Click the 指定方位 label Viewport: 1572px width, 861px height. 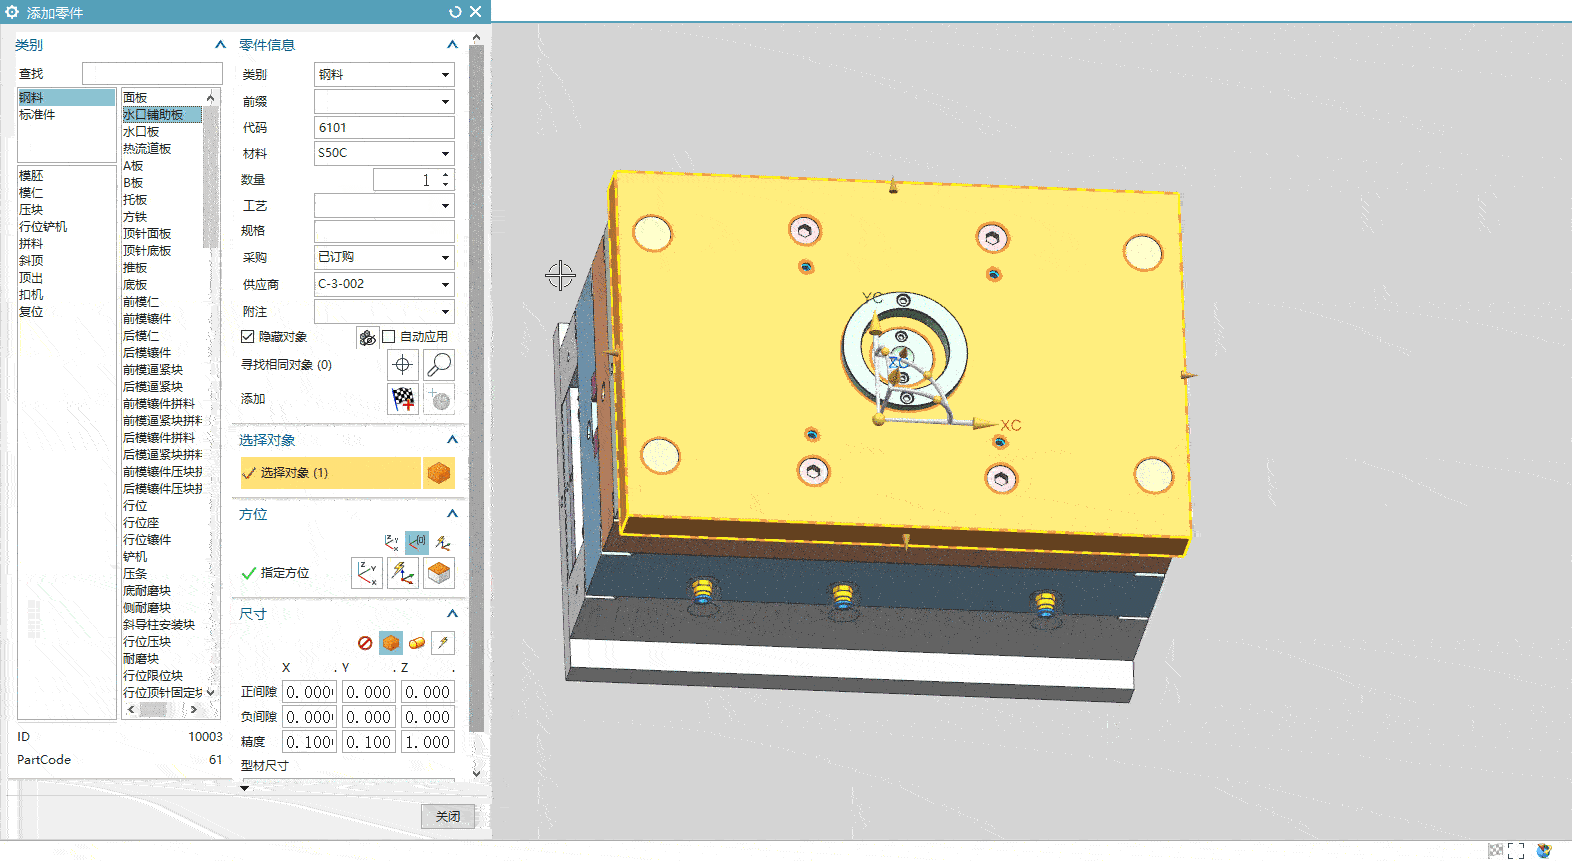pyautogui.click(x=285, y=573)
